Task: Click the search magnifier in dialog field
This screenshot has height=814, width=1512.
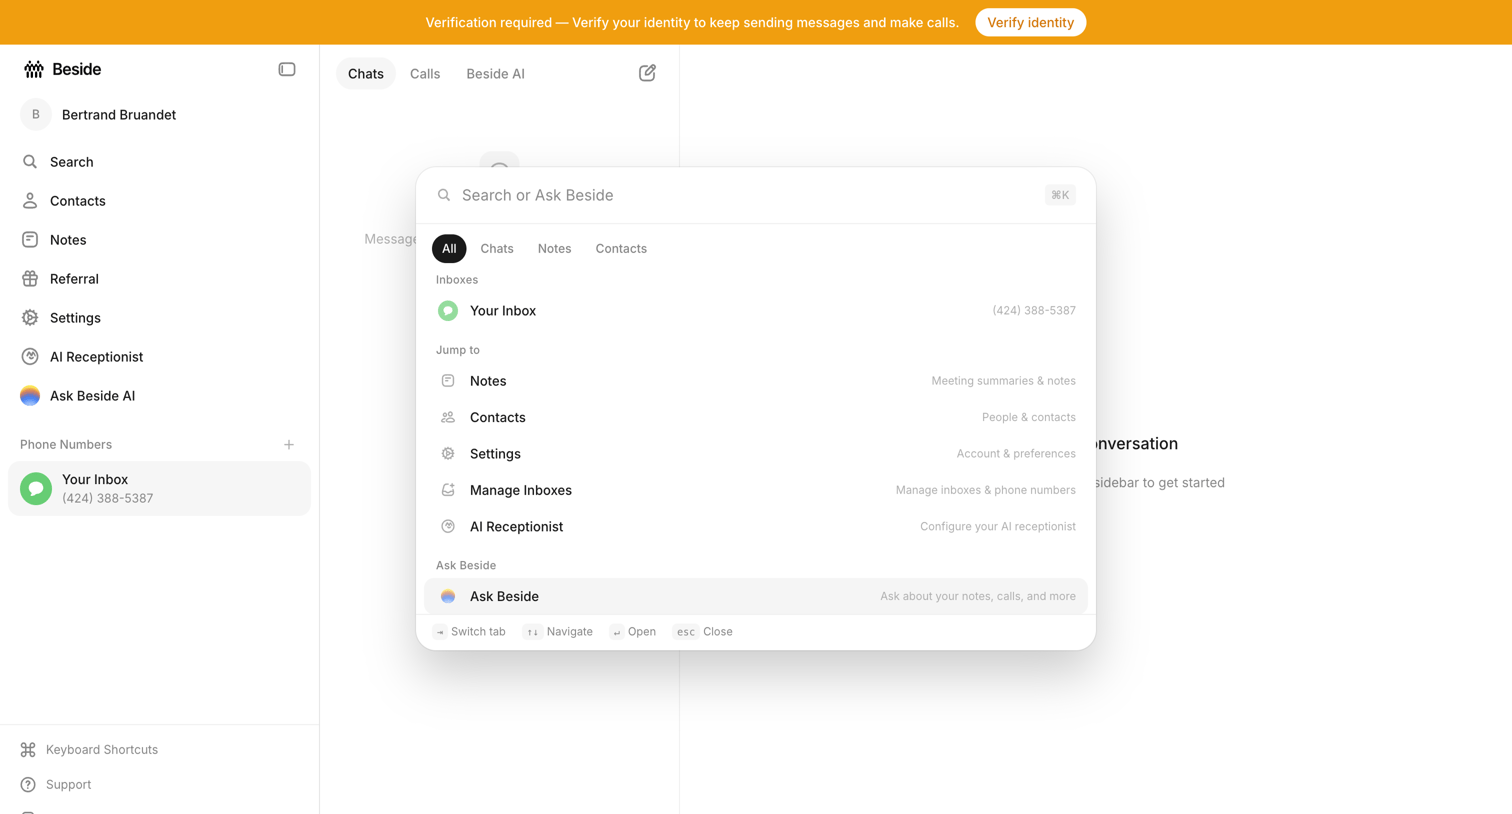Action: click(x=444, y=195)
